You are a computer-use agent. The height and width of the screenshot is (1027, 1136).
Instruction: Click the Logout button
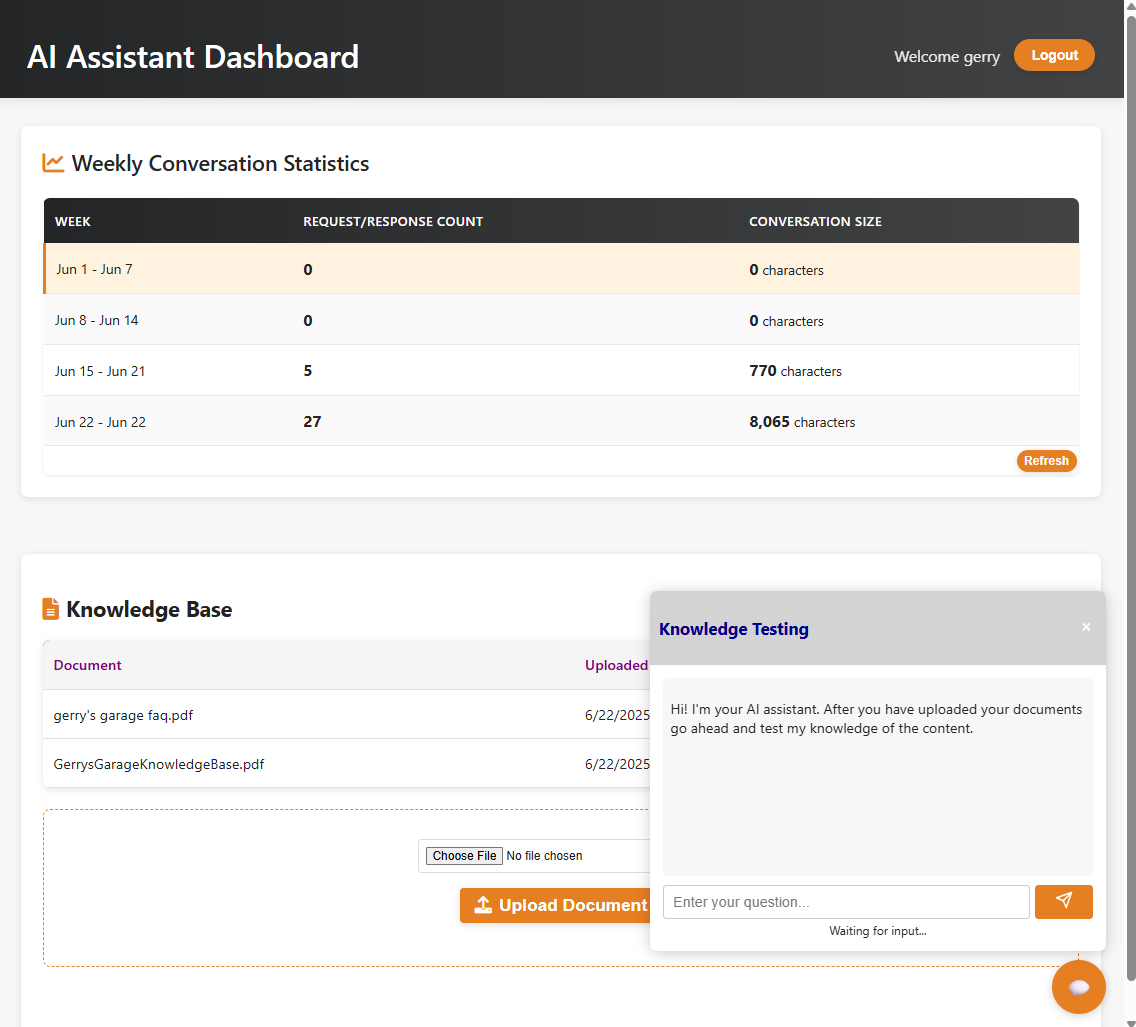(x=1054, y=55)
